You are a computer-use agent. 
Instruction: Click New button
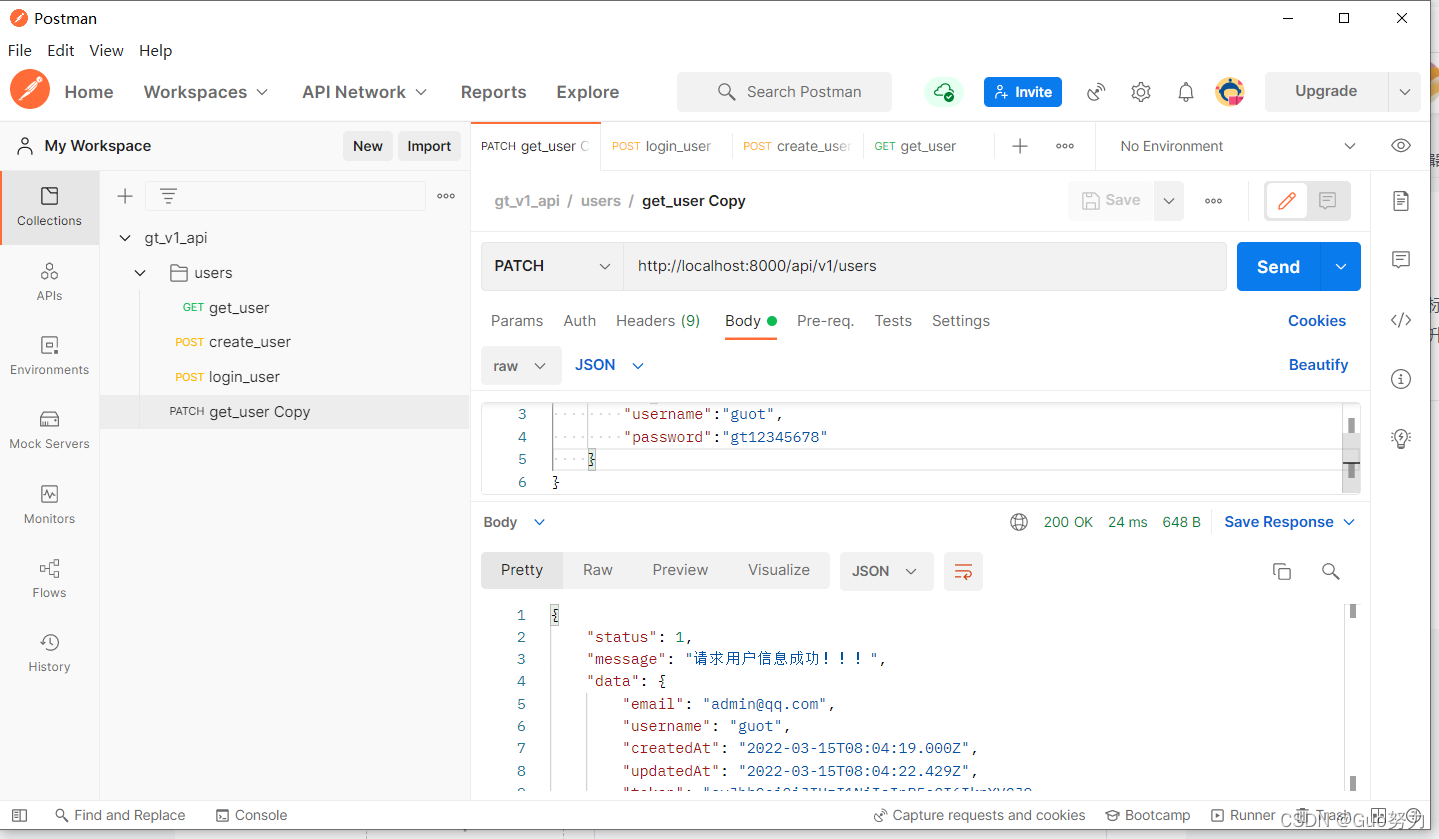367,146
